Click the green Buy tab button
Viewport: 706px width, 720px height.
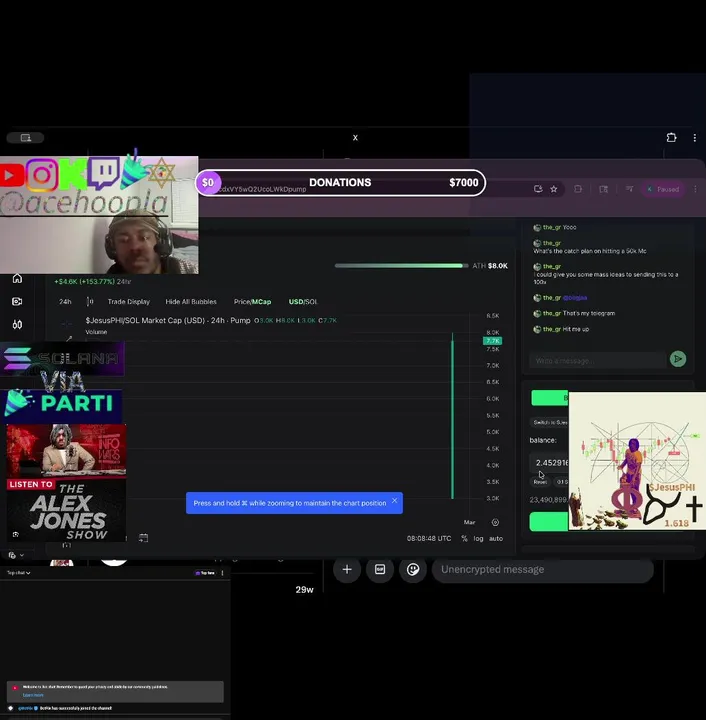point(549,398)
